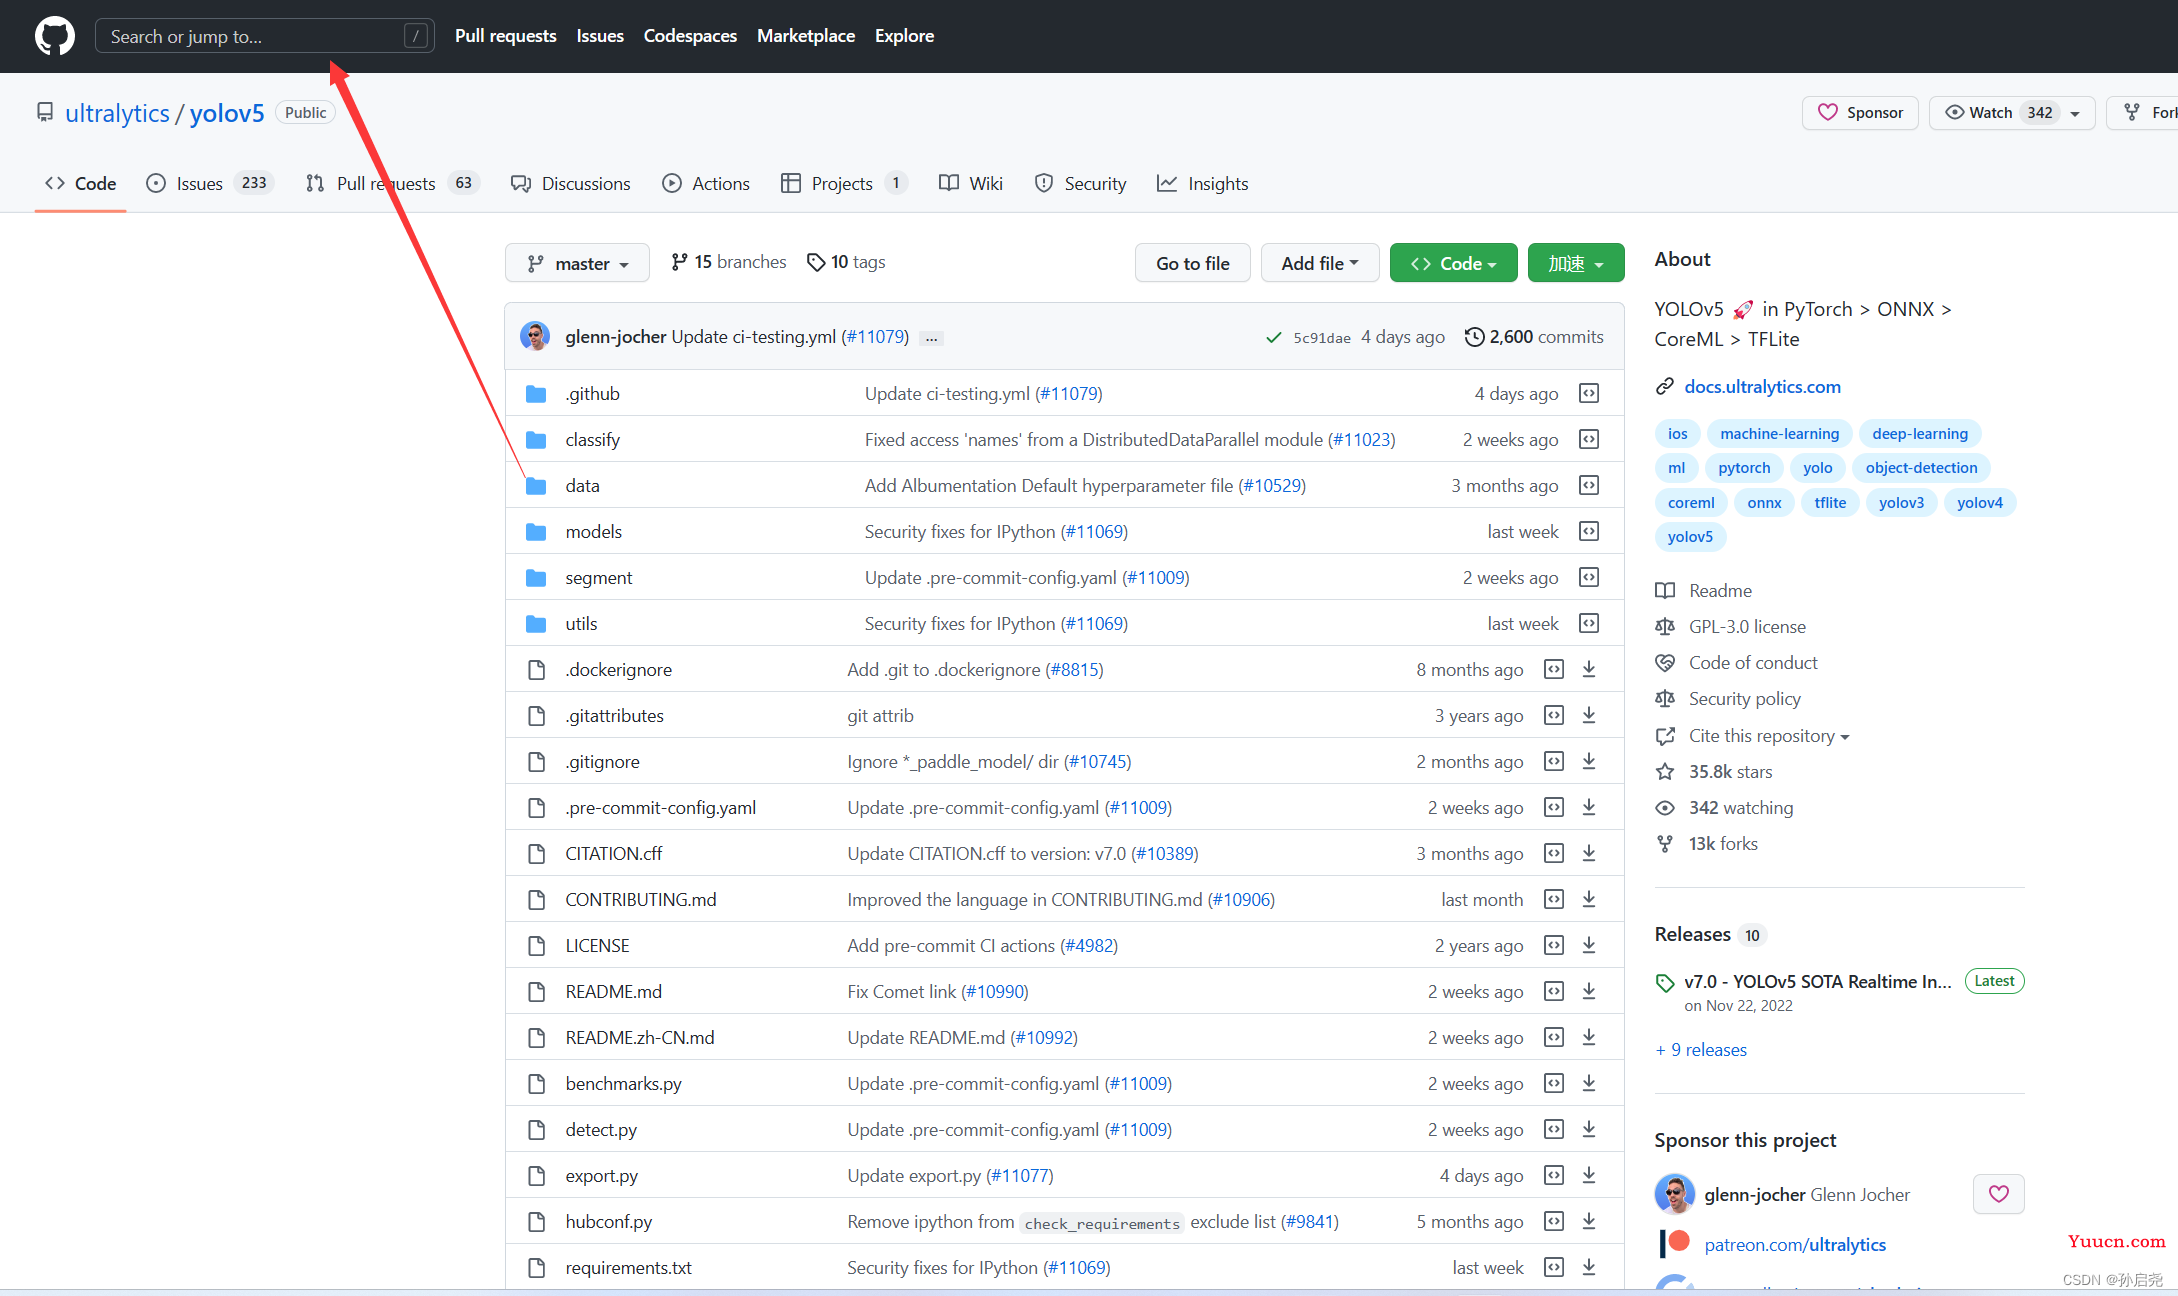Click the star icon near 35.8k stars

click(1665, 772)
